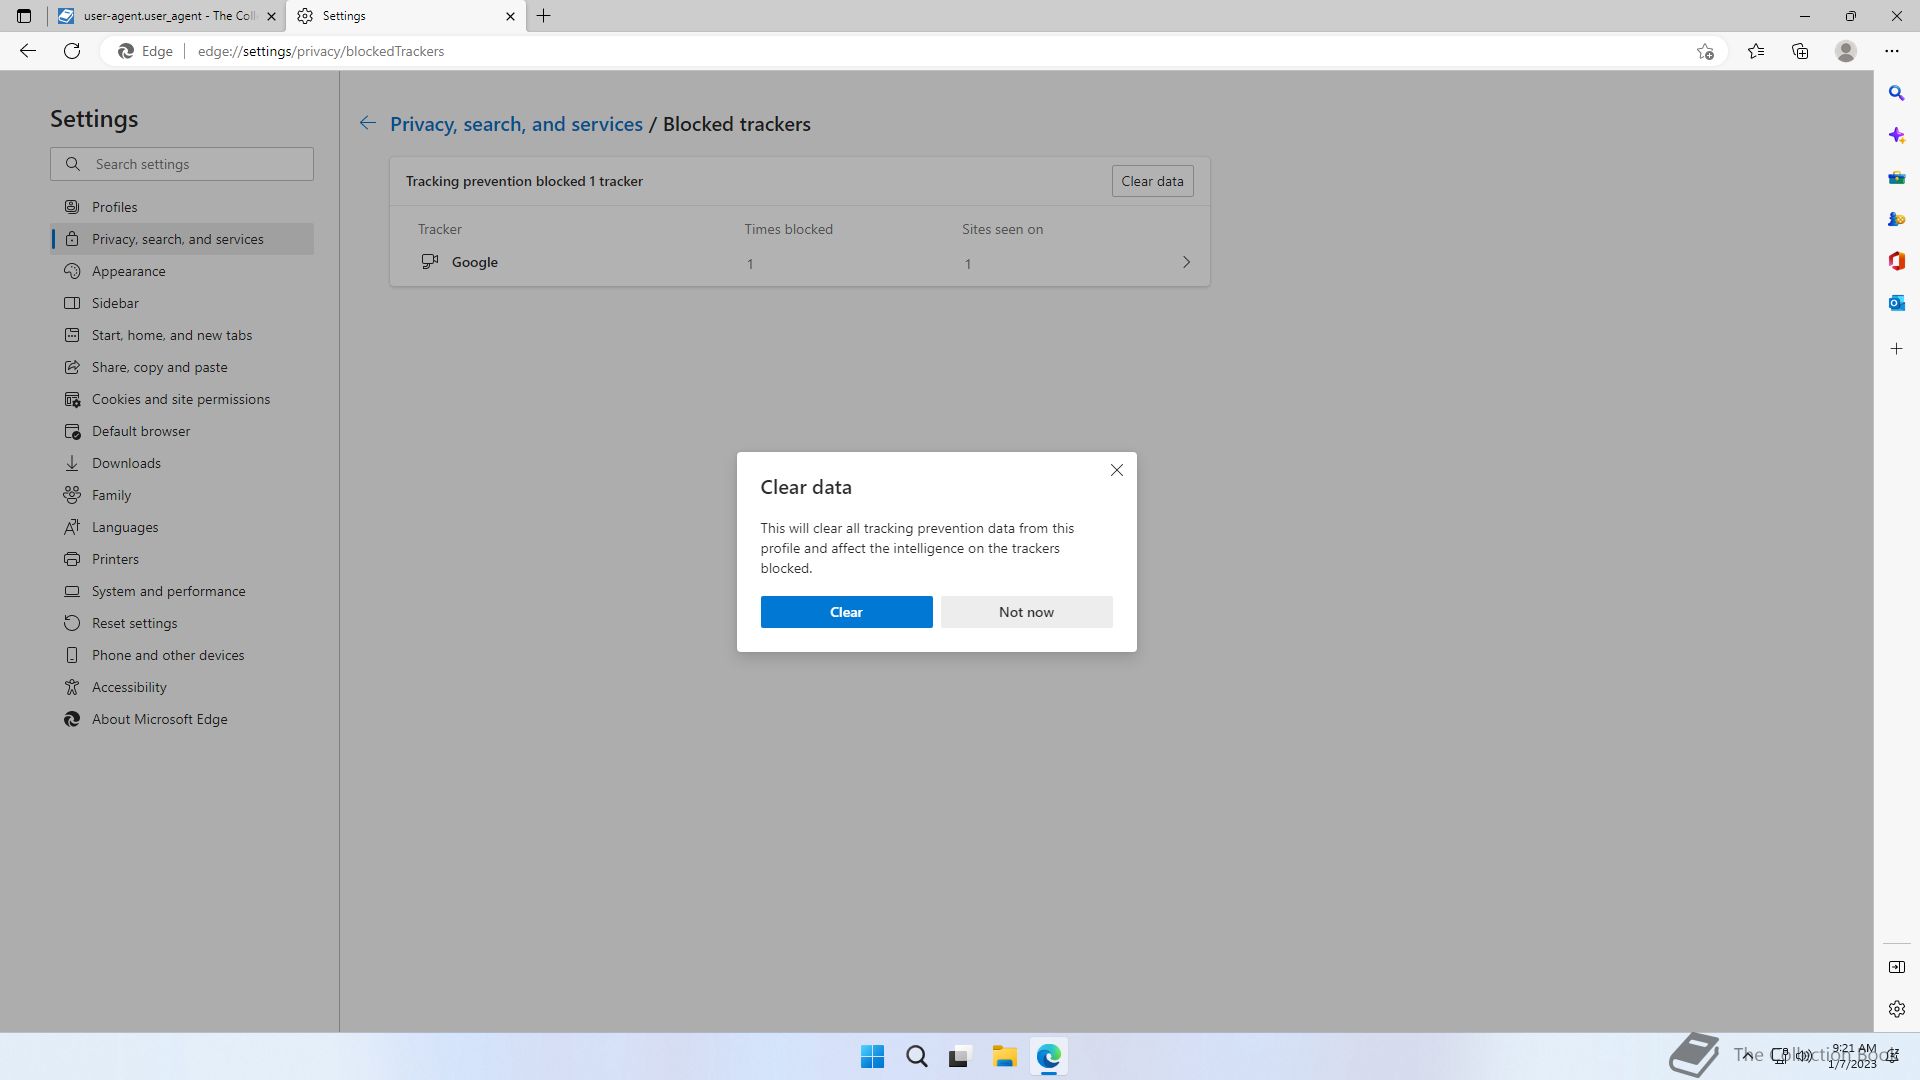Open the Outlook icon in the Edge sidebar

pos(1896,303)
